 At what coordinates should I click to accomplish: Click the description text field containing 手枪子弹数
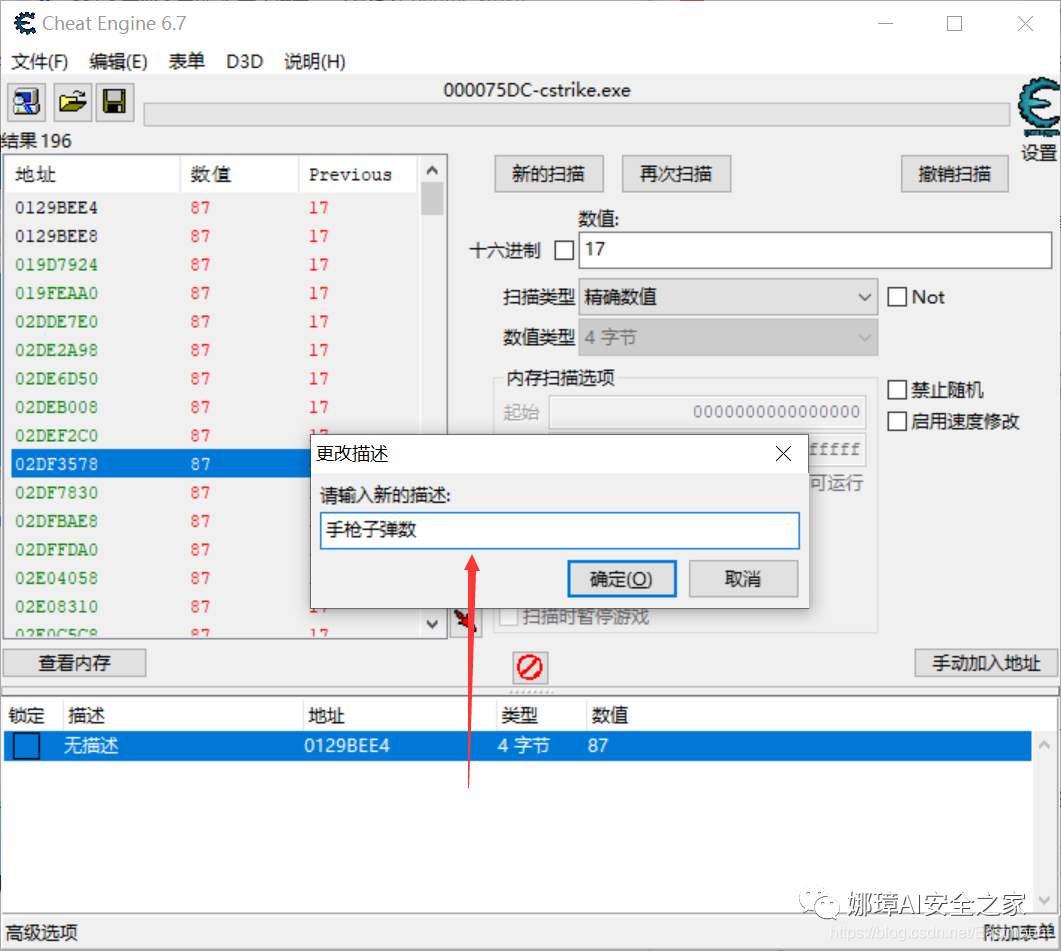point(560,530)
